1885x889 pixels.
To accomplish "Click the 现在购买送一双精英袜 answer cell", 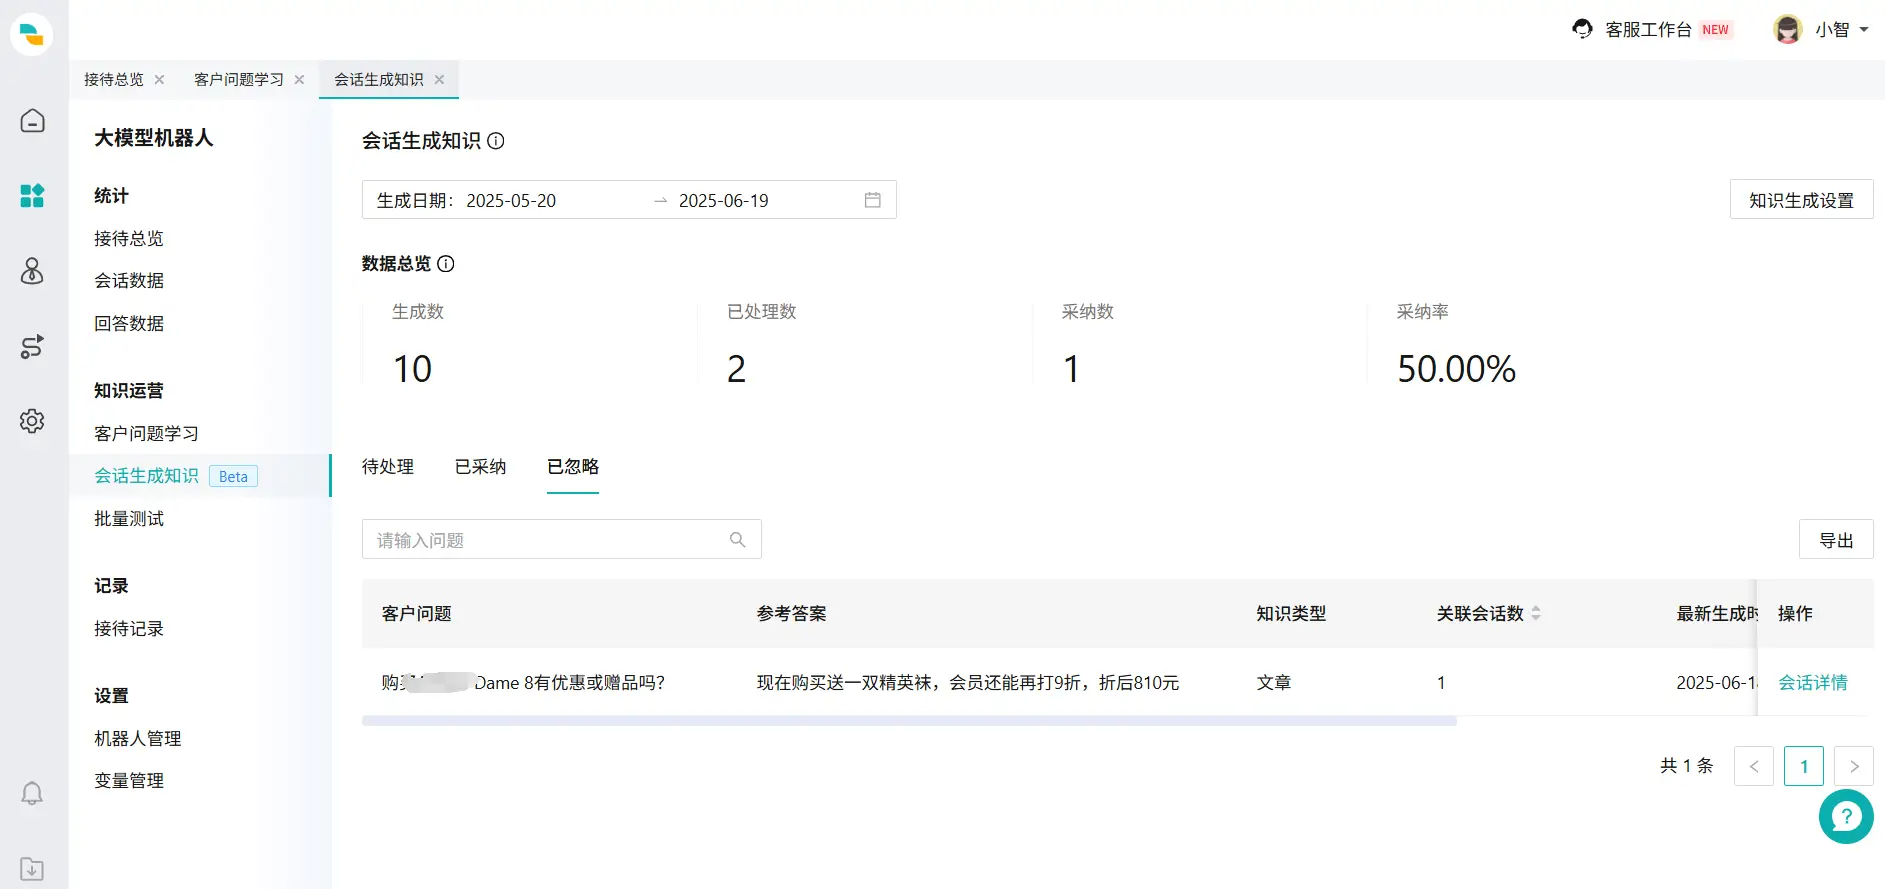I will 968,683.
